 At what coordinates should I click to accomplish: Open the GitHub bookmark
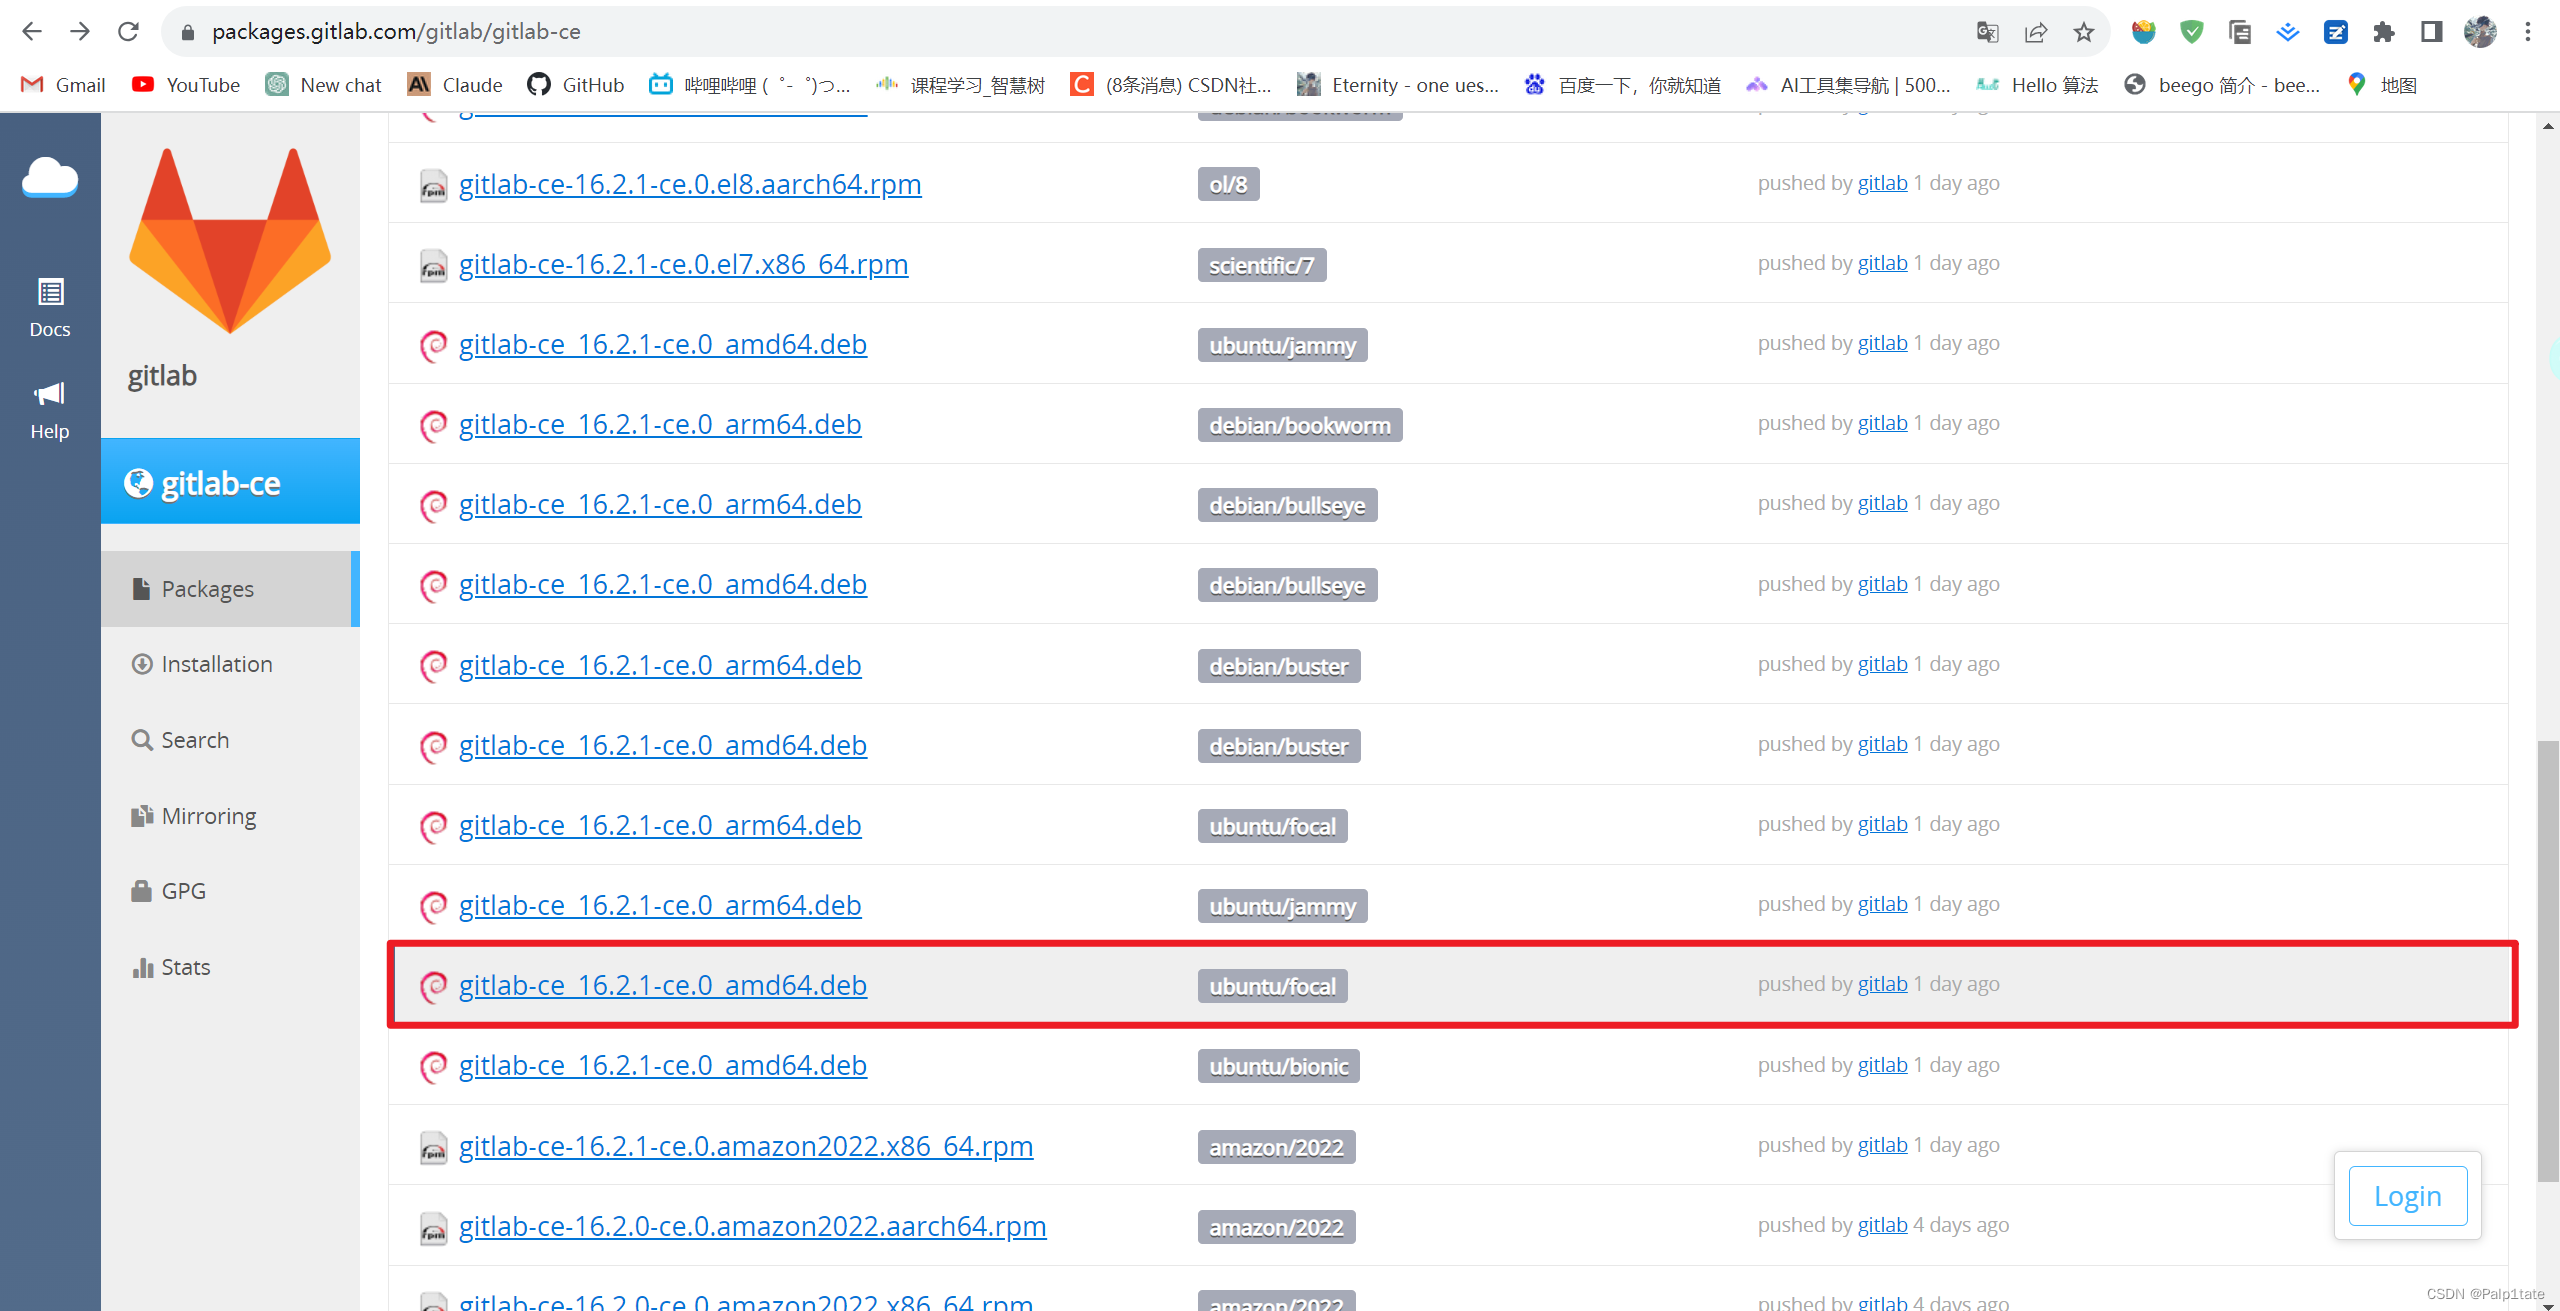tap(576, 85)
